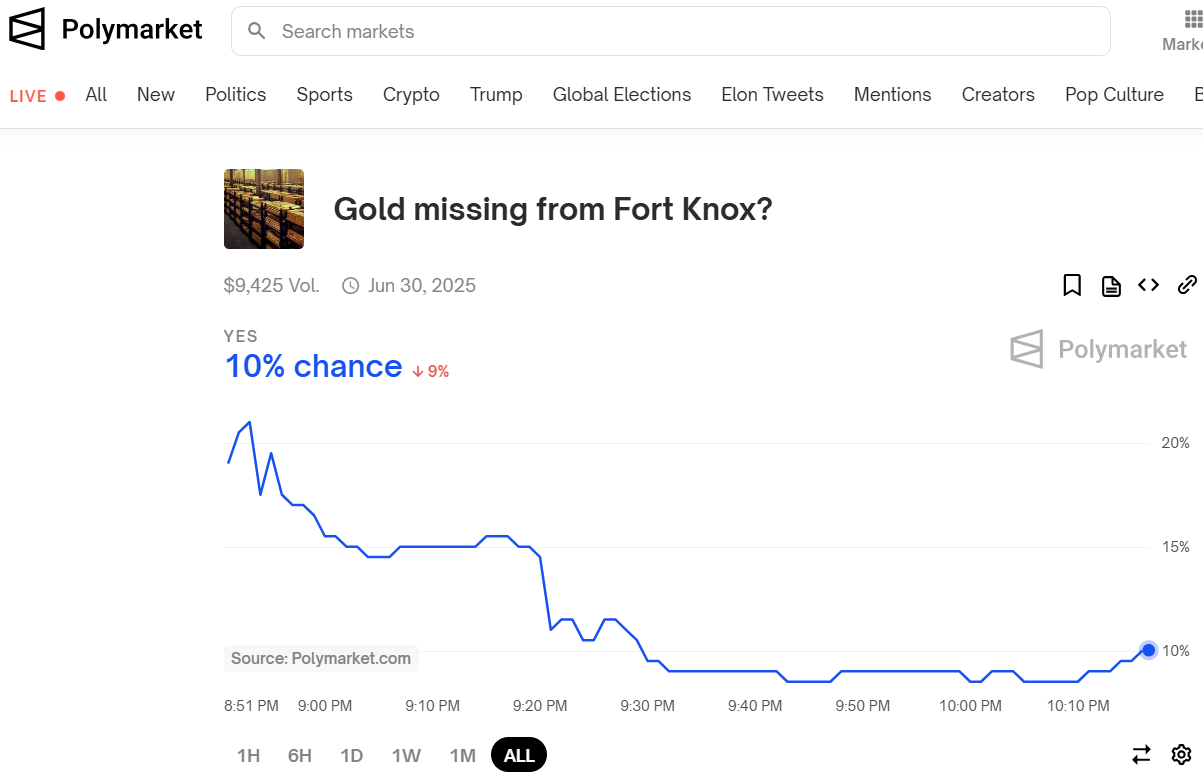Click the blue chart endpoint marker
Viewport: 1203px width, 778px height.
[1149, 650]
